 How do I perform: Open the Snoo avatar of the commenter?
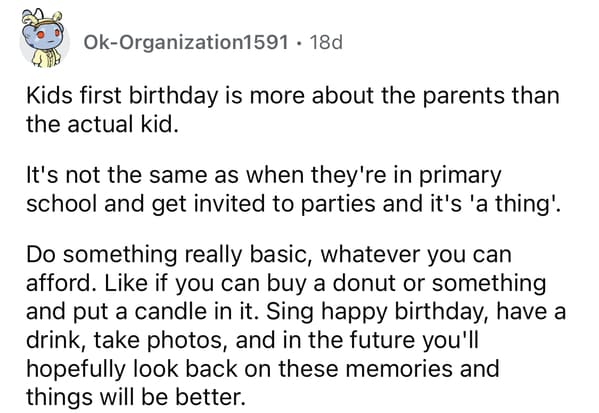[x=44, y=41]
